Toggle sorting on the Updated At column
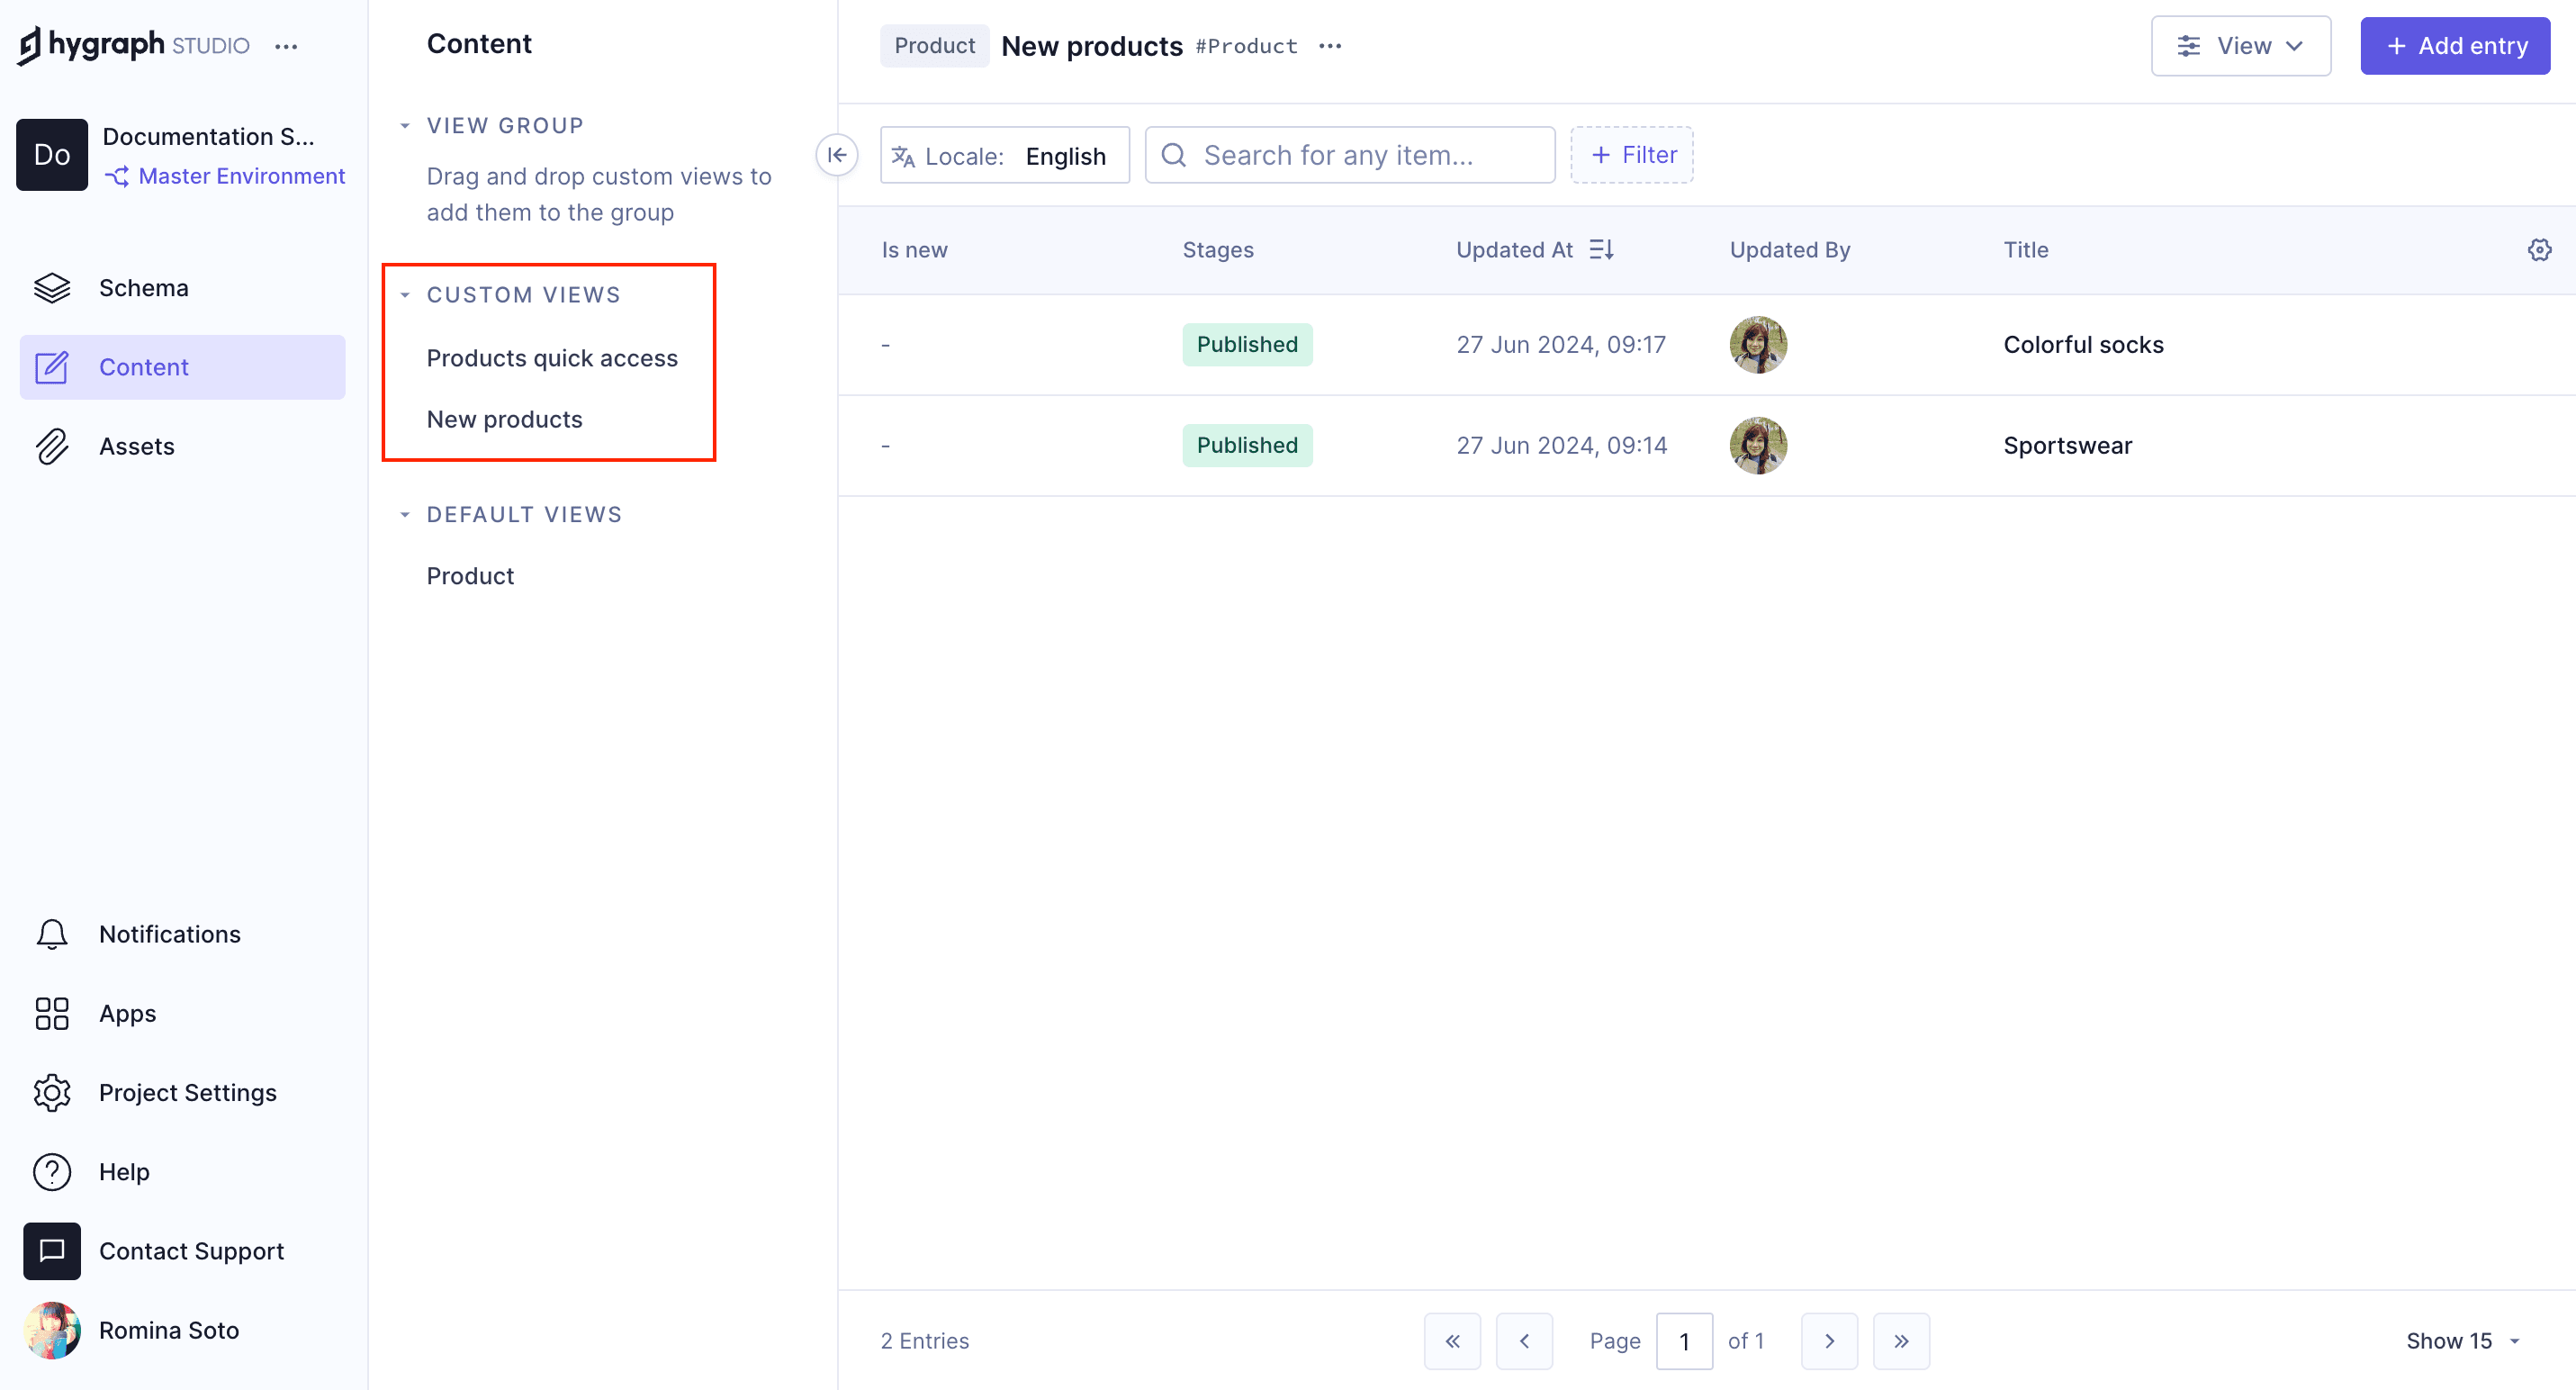 [x=1601, y=249]
